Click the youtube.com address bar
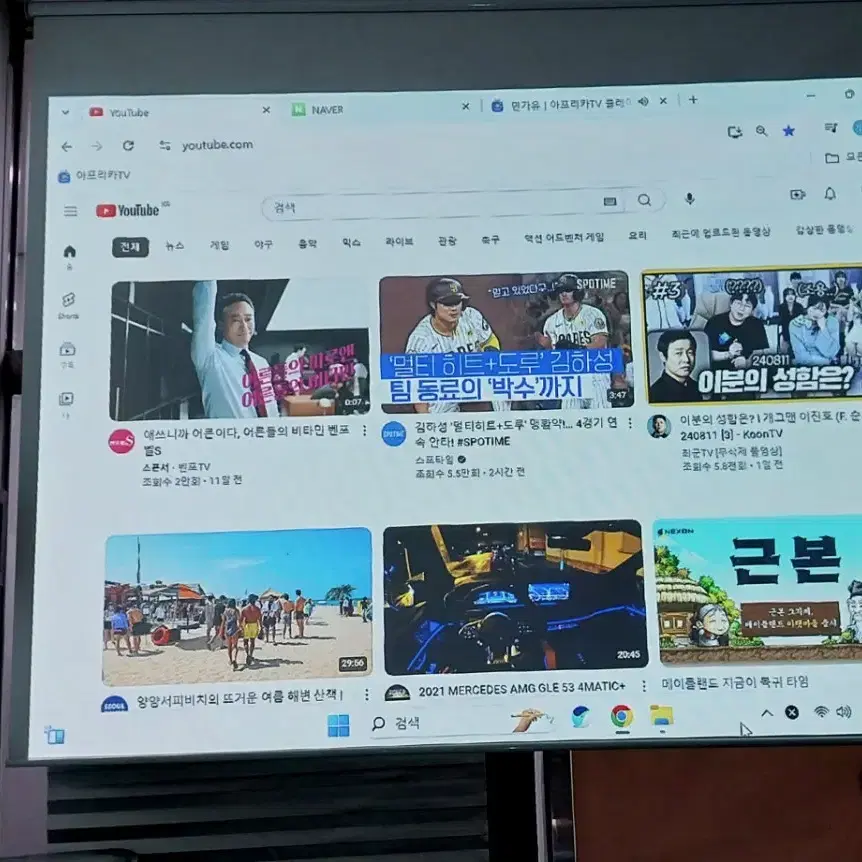The height and width of the screenshot is (862, 862). pos(217,145)
